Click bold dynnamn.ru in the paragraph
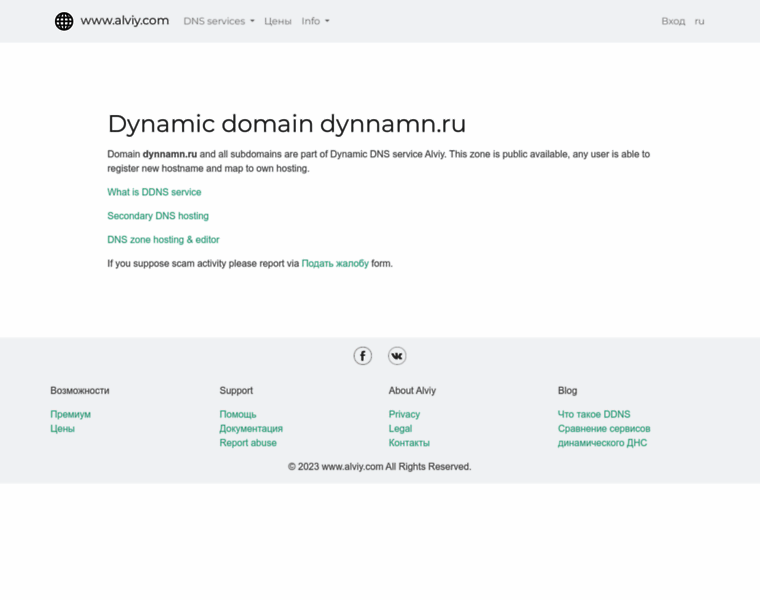The width and height of the screenshot is (760, 600). [x=170, y=154]
